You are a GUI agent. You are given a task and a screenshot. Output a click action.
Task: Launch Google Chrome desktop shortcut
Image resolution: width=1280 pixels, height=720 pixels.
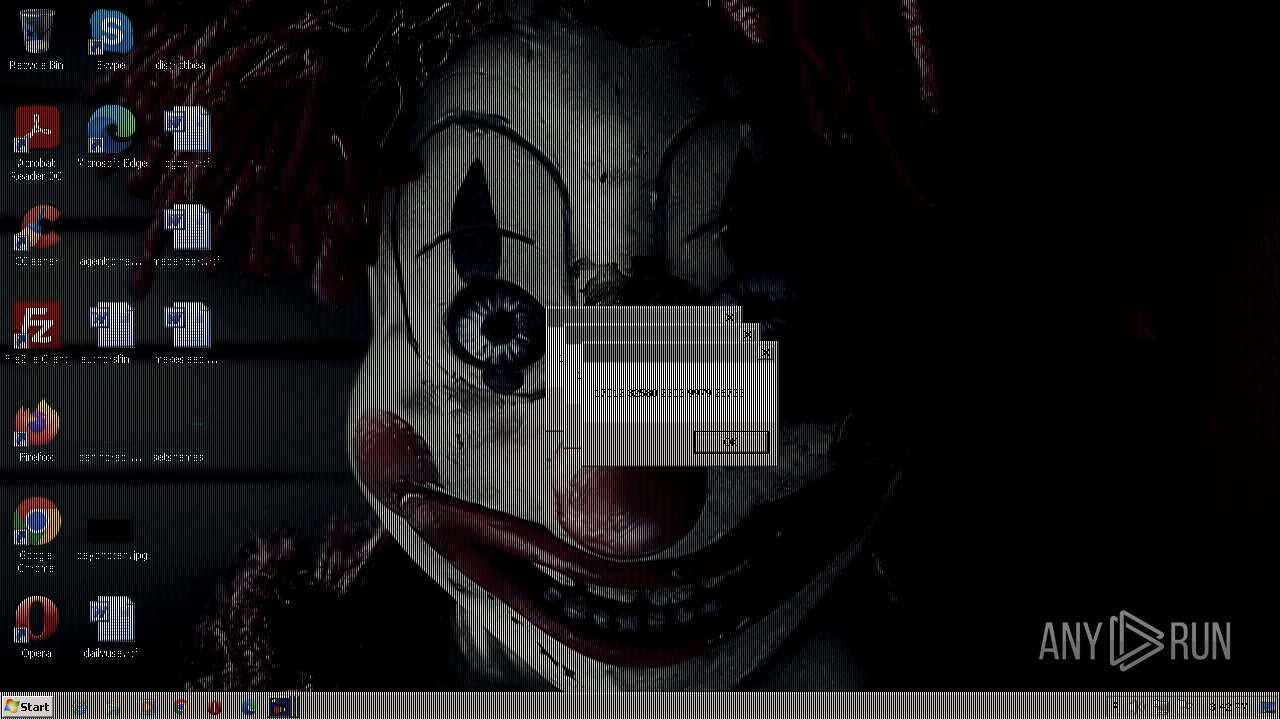click(x=36, y=535)
